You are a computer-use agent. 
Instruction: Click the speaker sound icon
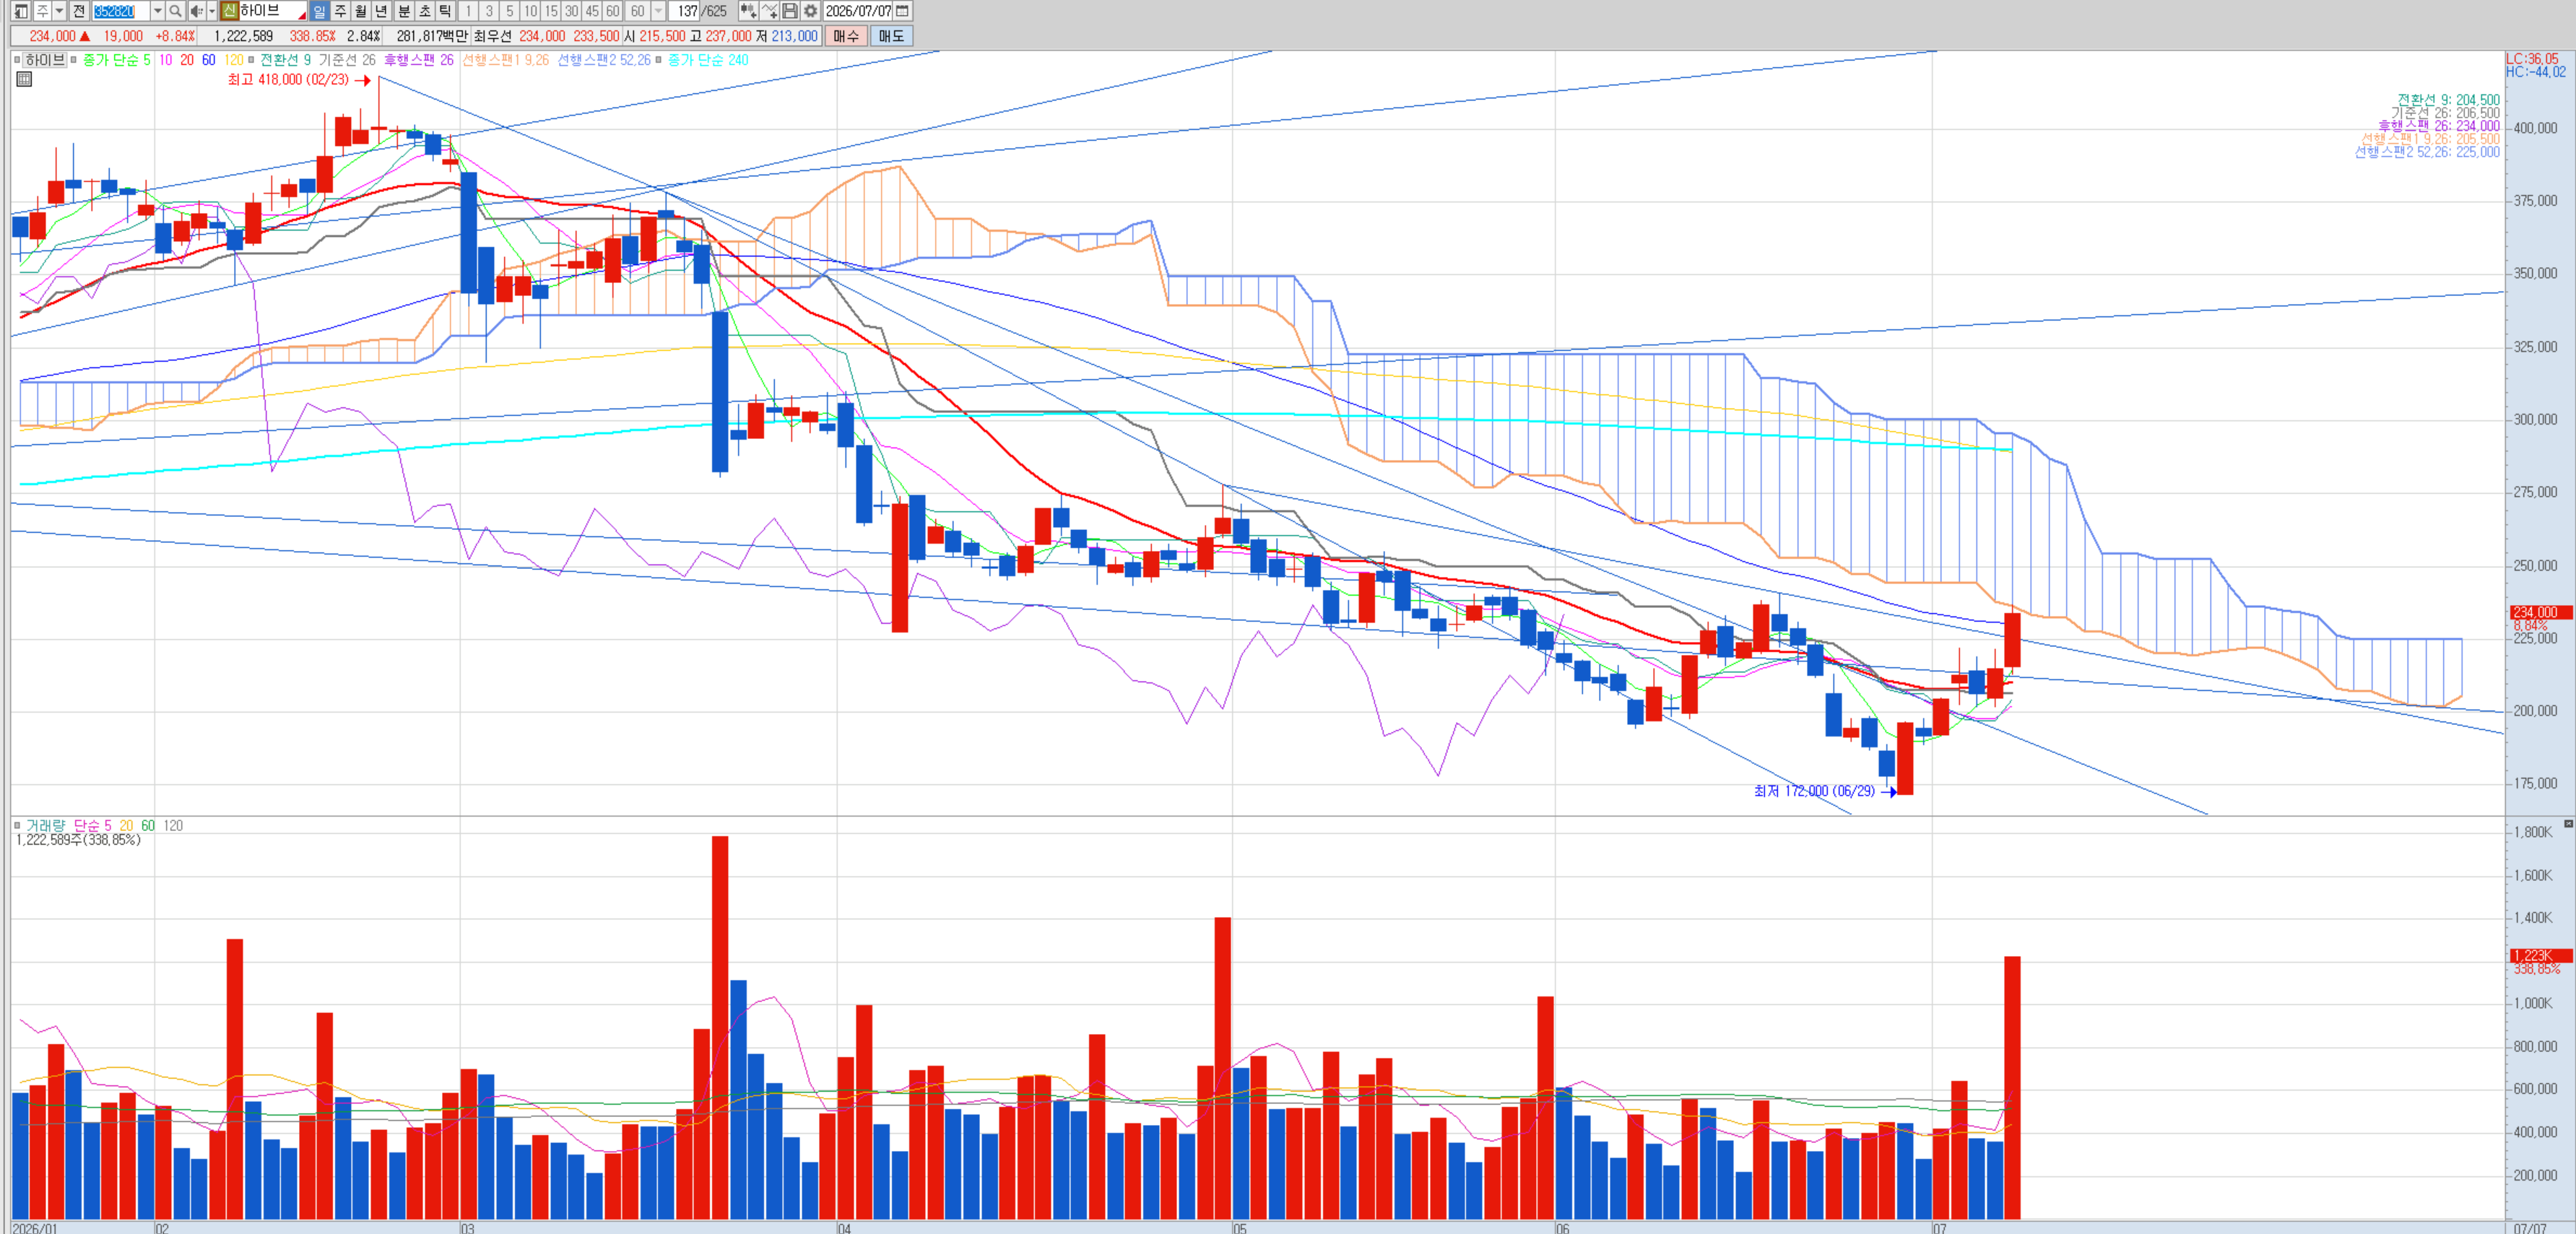[x=196, y=11]
